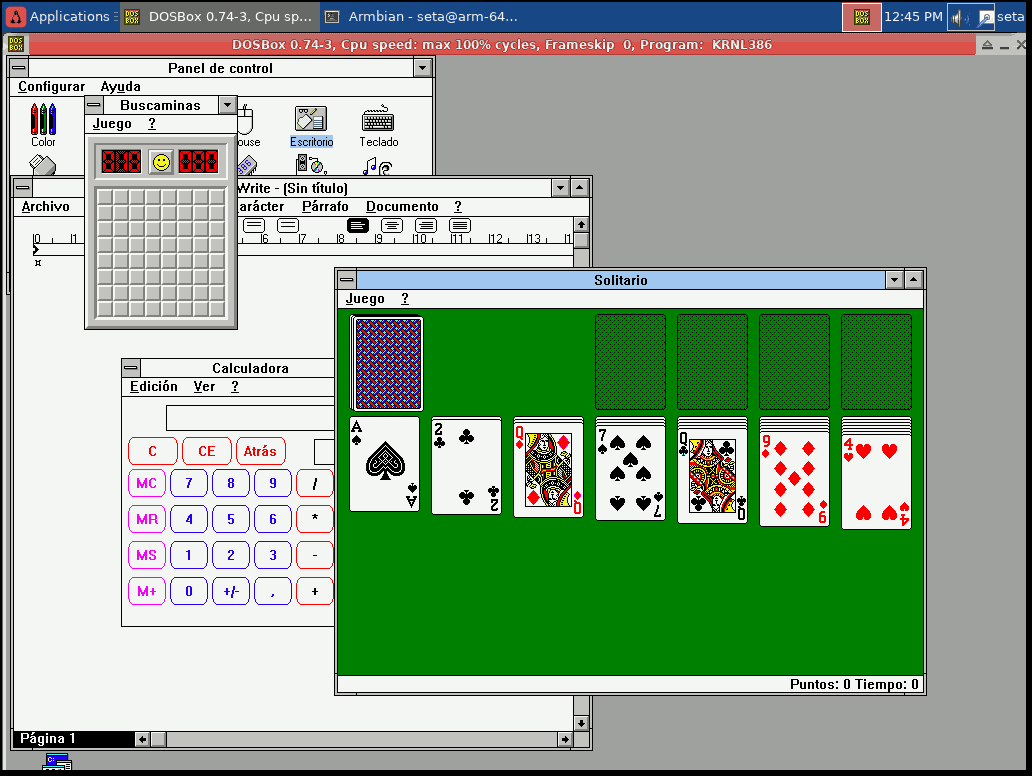Viewport: 1032px width, 776px height.
Task: Click the Write vertical scrollbar down arrow
Action: pos(581,723)
